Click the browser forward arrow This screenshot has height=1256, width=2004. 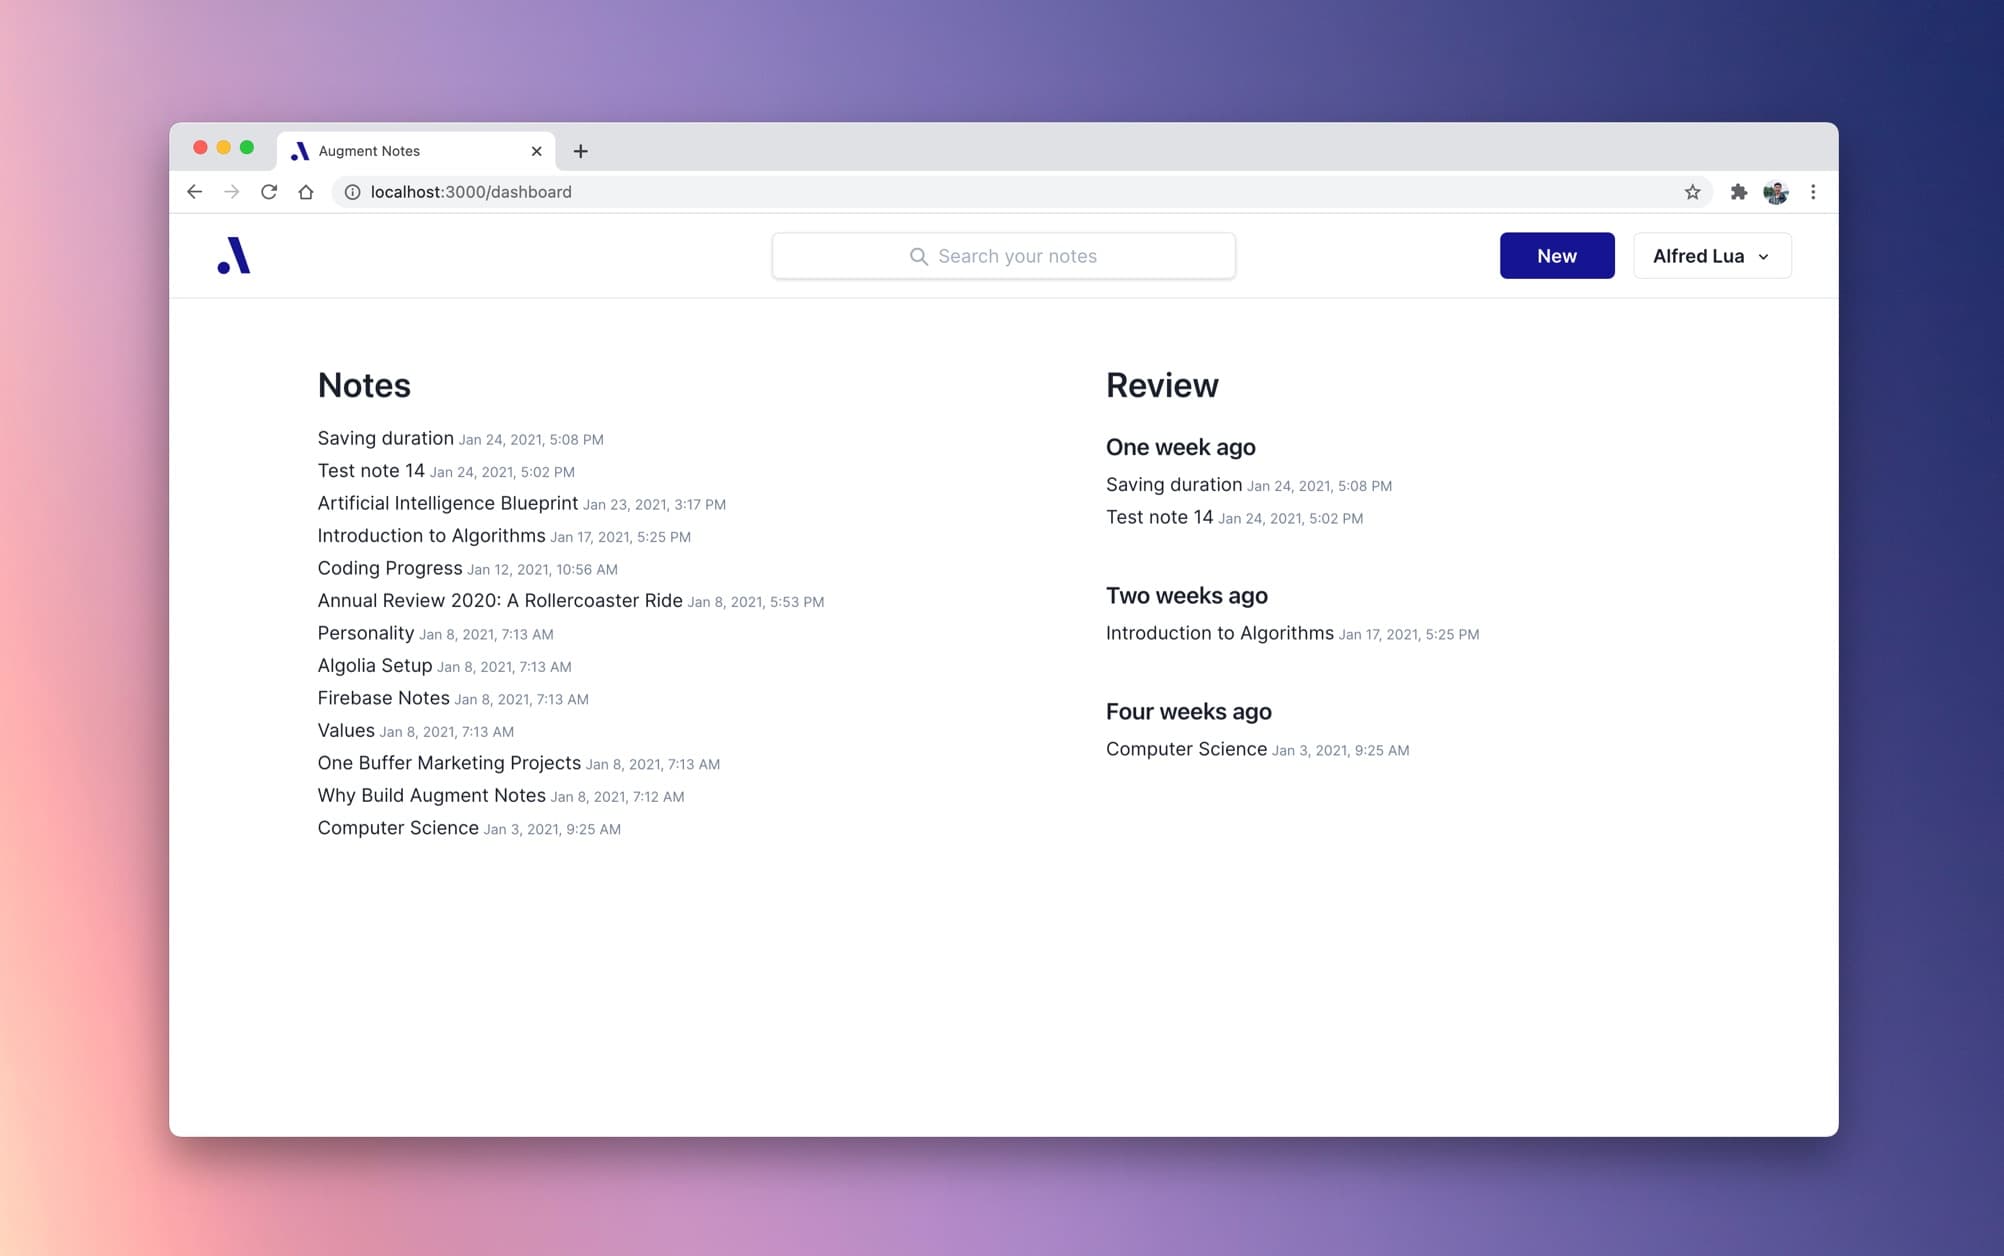coord(232,192)
